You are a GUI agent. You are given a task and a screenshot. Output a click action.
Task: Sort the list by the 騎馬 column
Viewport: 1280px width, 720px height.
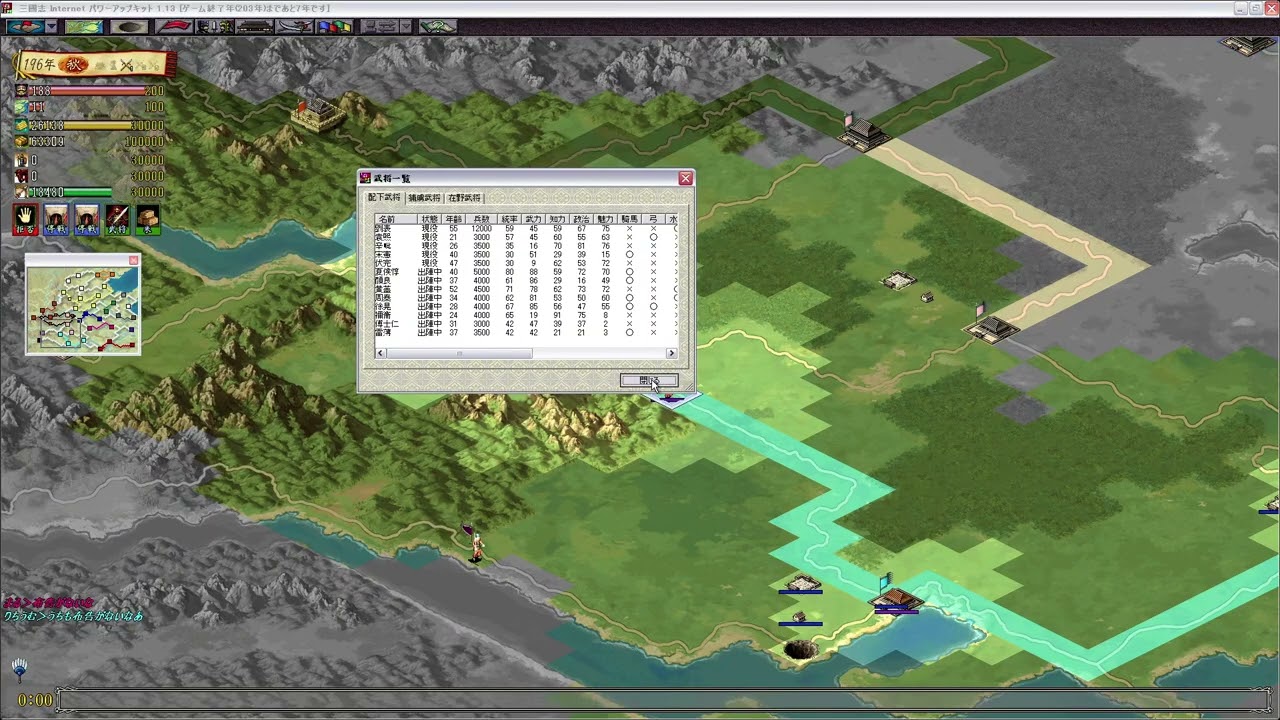[629, 219]
